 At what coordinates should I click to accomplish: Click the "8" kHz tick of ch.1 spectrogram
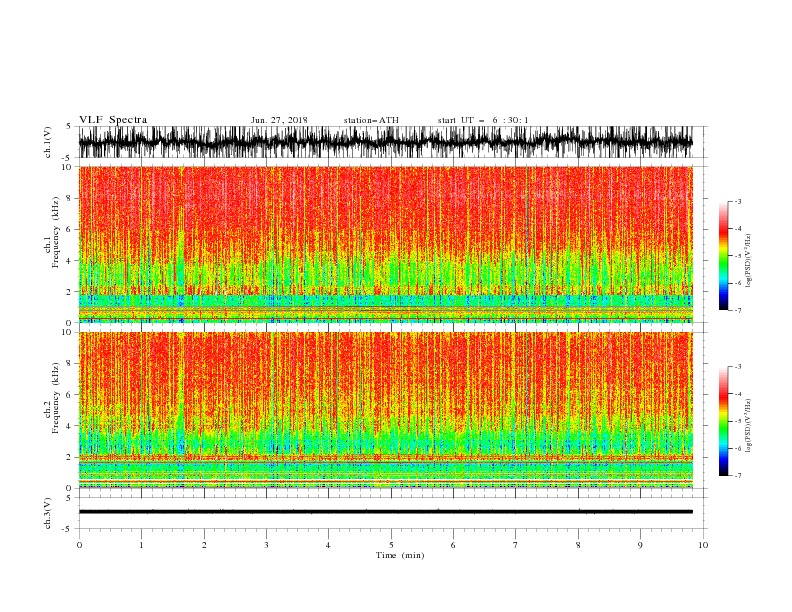69,198
